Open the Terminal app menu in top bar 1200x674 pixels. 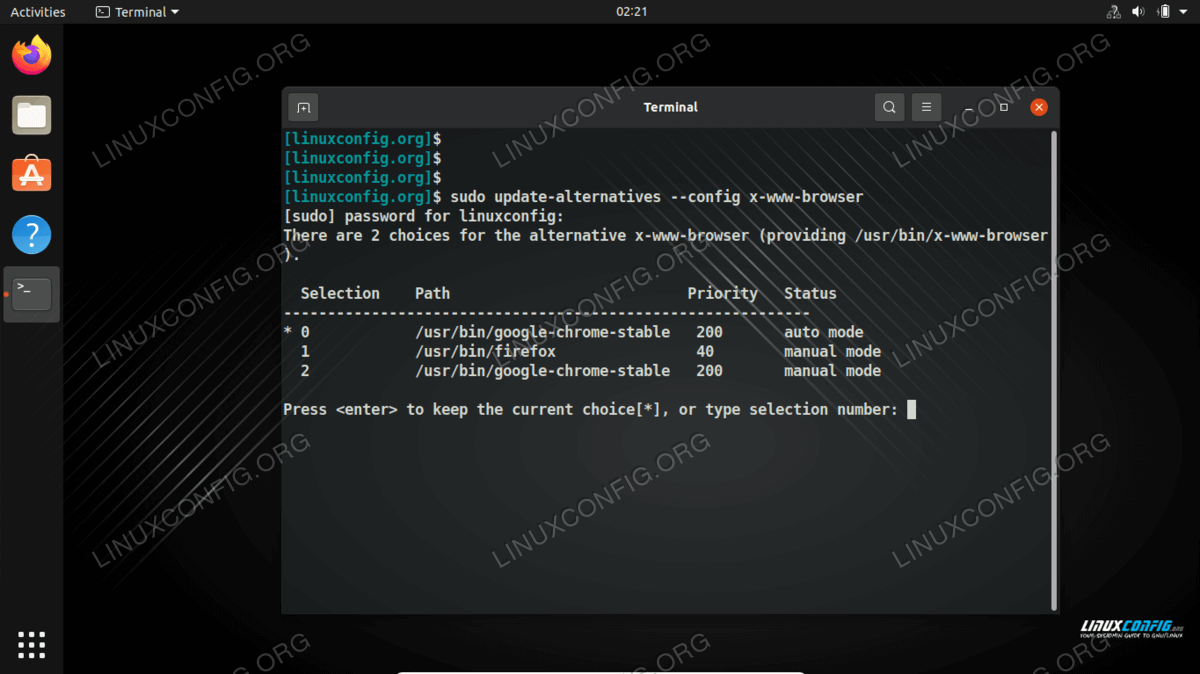click(138, 12)
